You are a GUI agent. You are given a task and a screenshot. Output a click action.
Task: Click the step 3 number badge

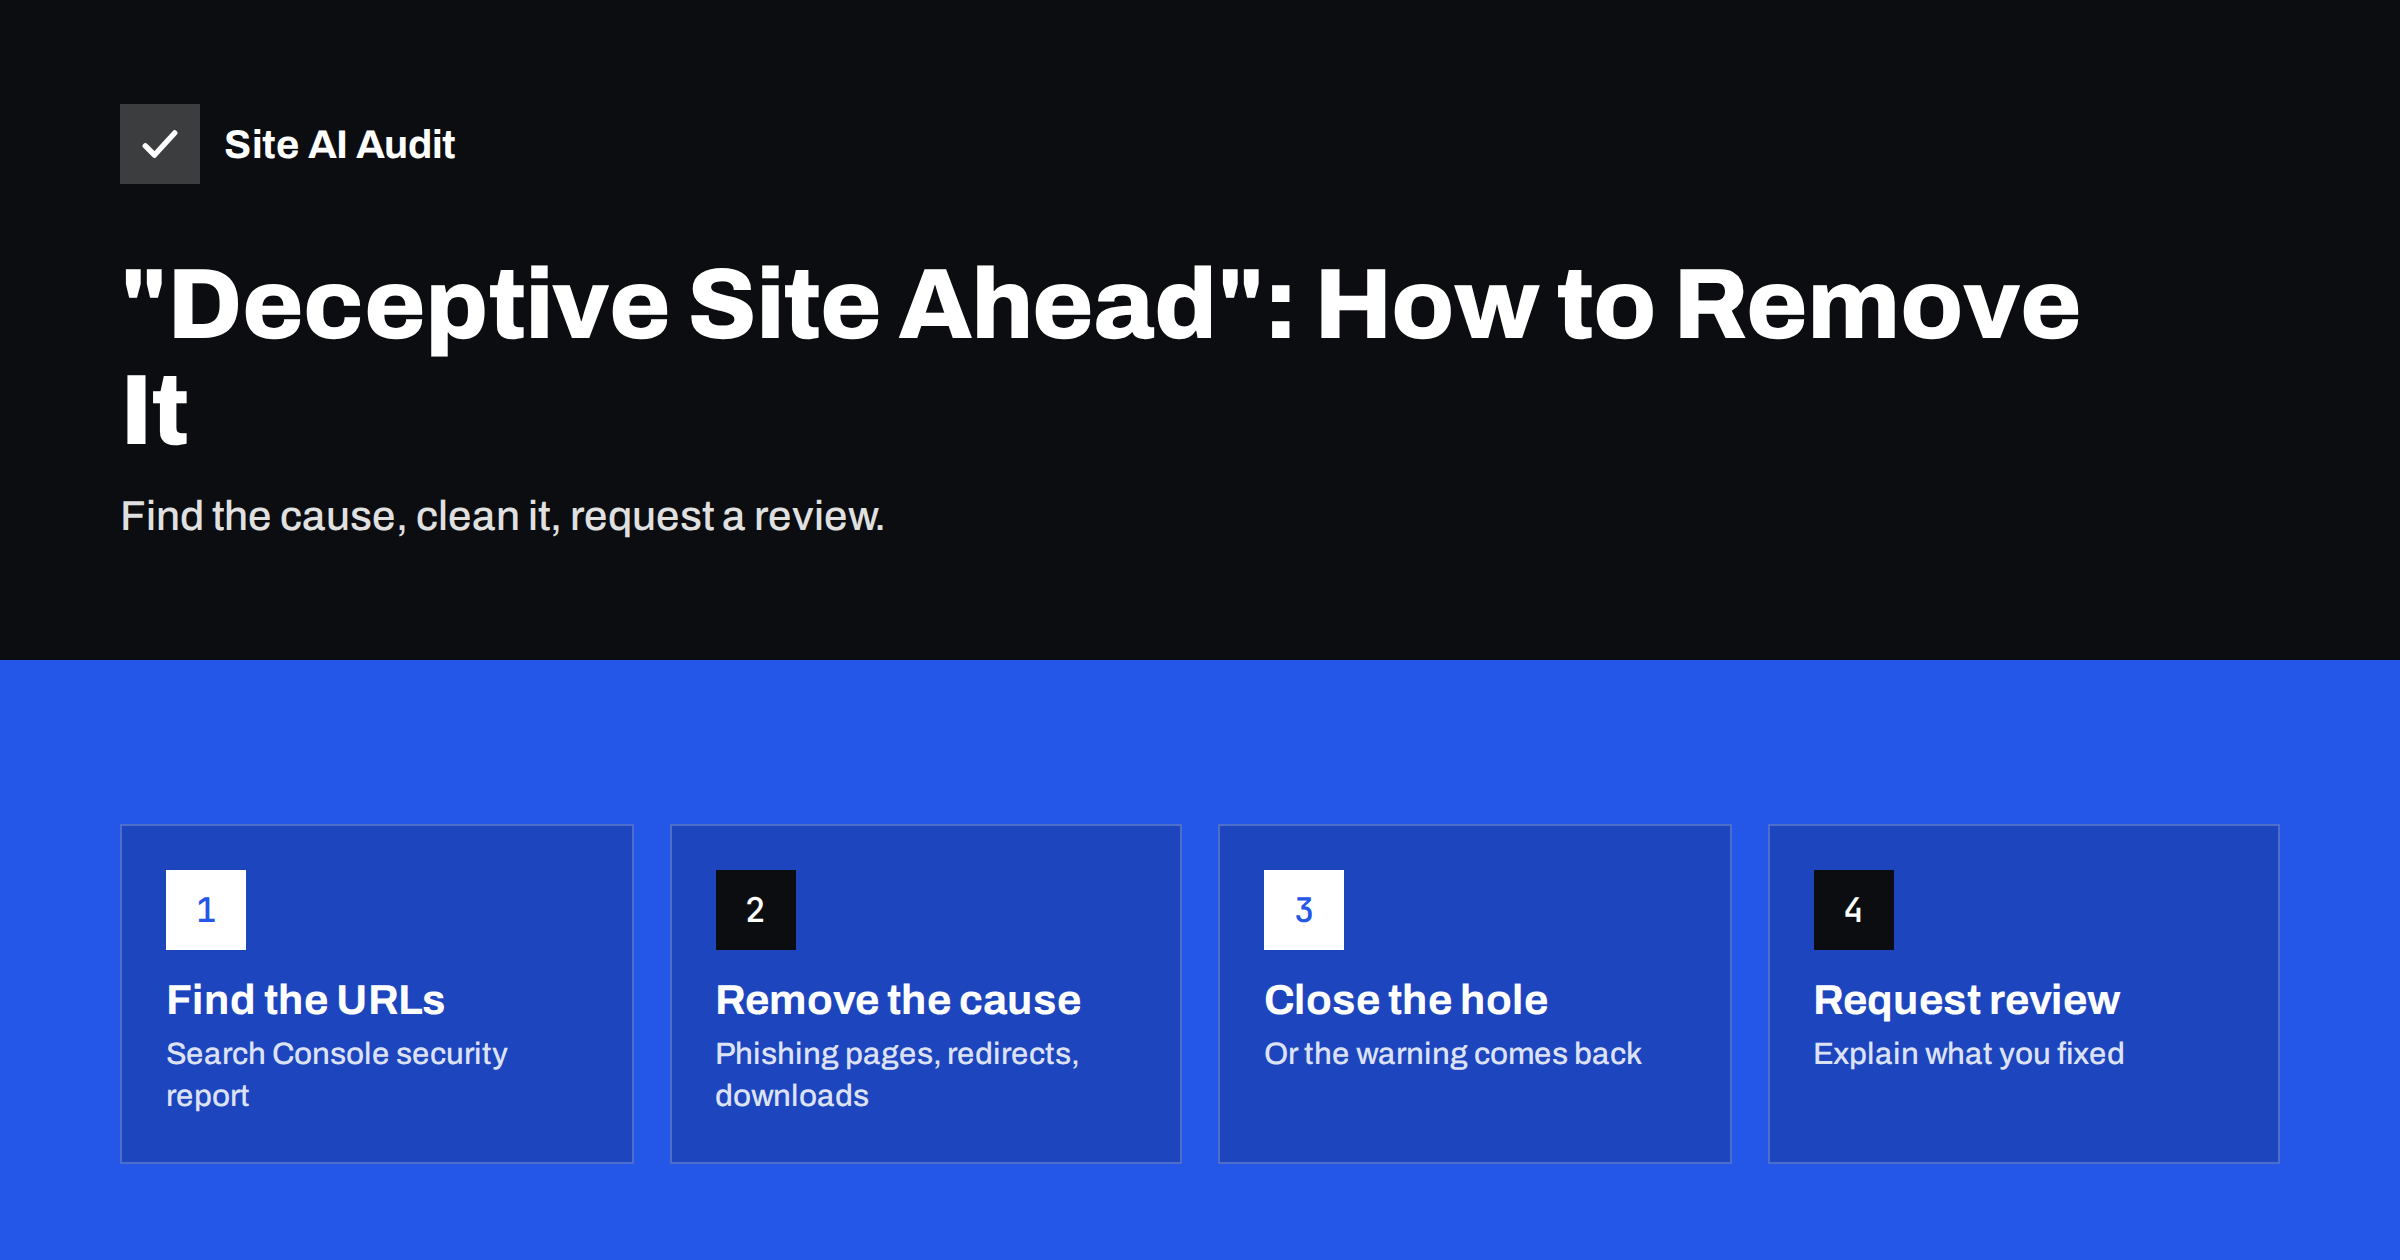coord(1304,910)
